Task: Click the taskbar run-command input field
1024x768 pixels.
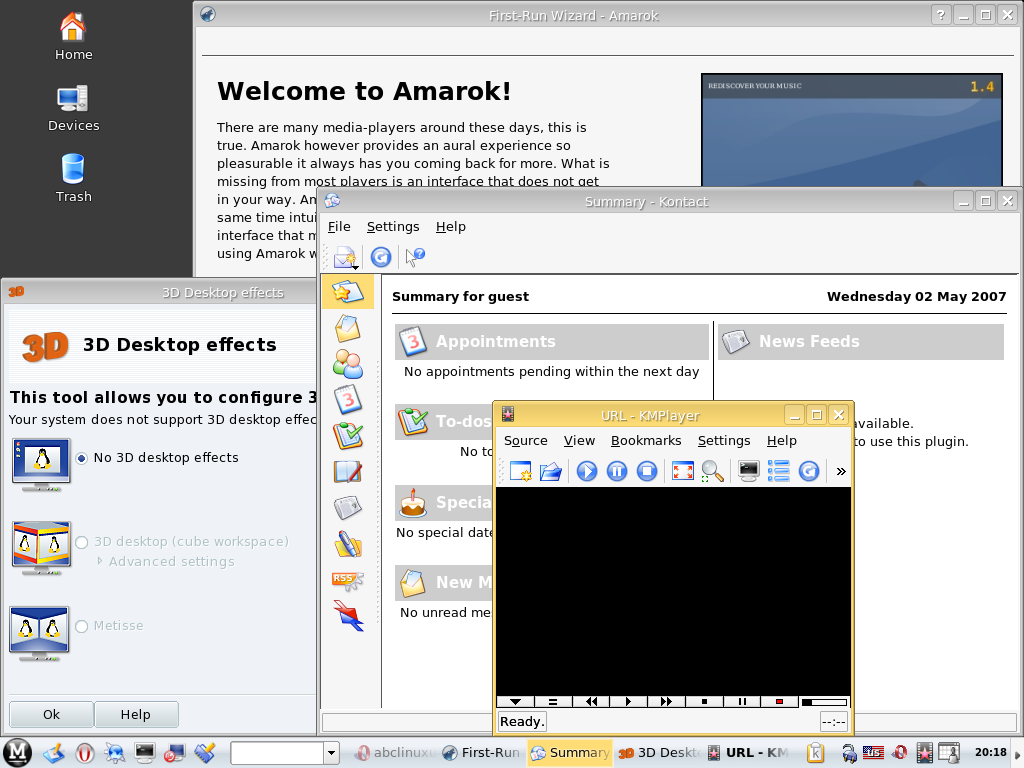Action: 277,753
